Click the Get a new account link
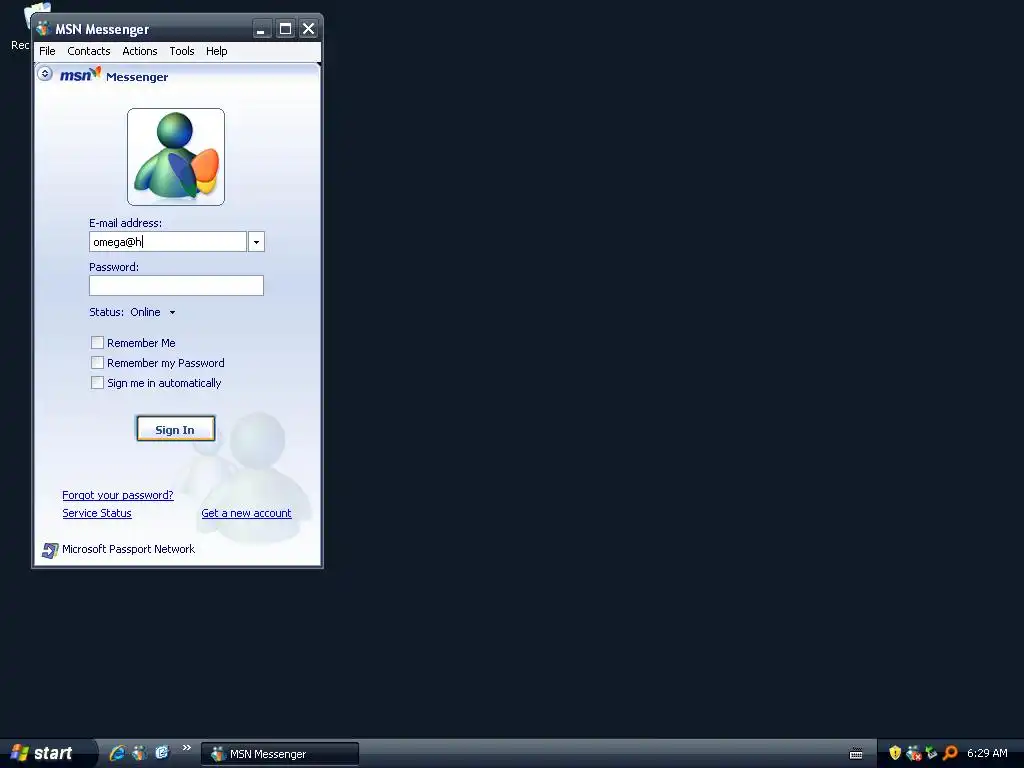The image size is (1024, 768). 246,513
